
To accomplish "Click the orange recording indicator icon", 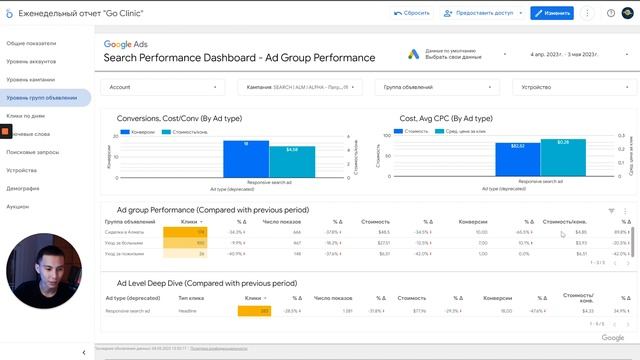I will point(5,131).
